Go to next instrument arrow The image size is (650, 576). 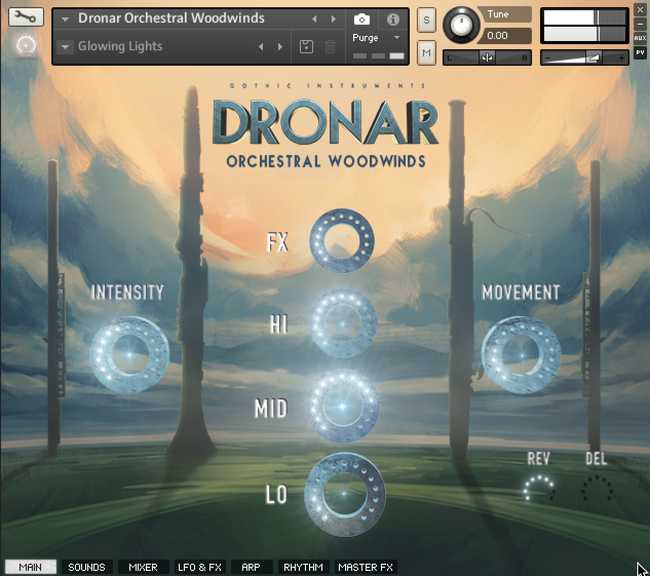coord(333,19)
